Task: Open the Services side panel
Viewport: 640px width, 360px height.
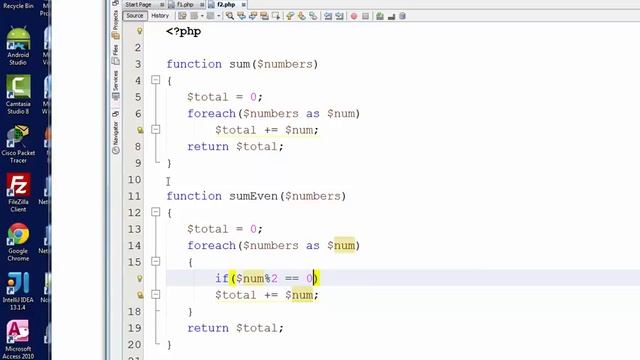Action: (x=116, y=85)
